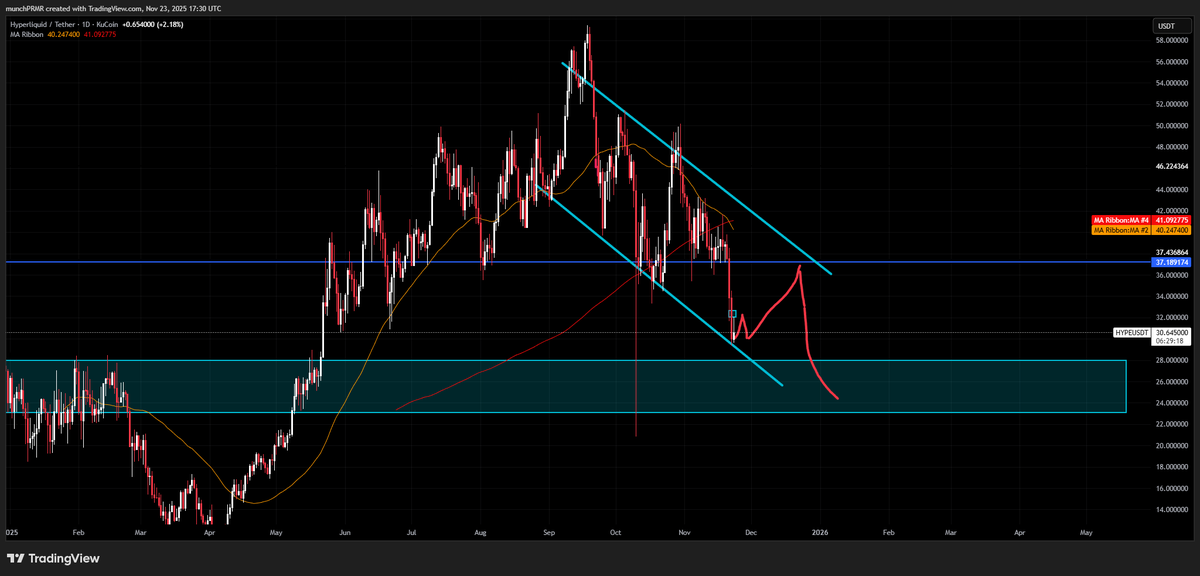Click the 37.436864 price axis value

[x=1171, y=253]
